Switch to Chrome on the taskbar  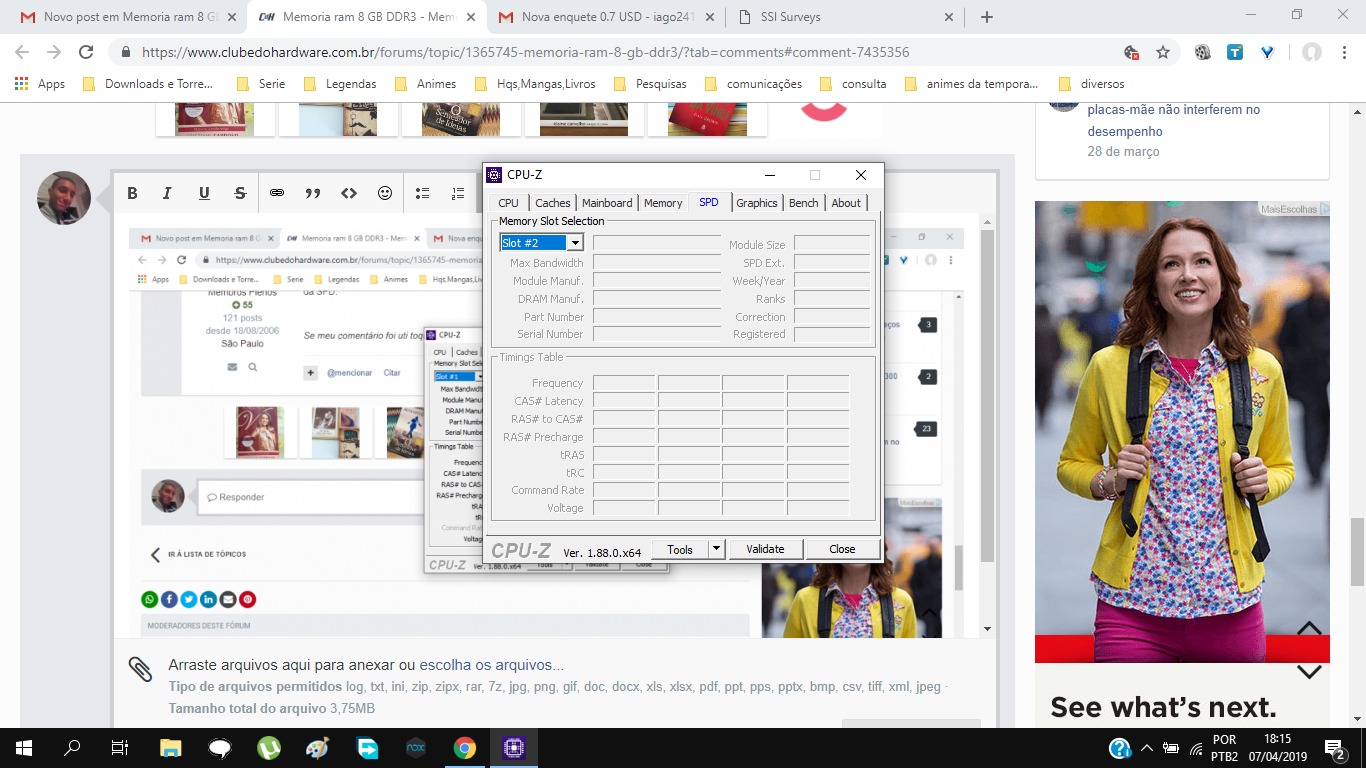(465, 747)
